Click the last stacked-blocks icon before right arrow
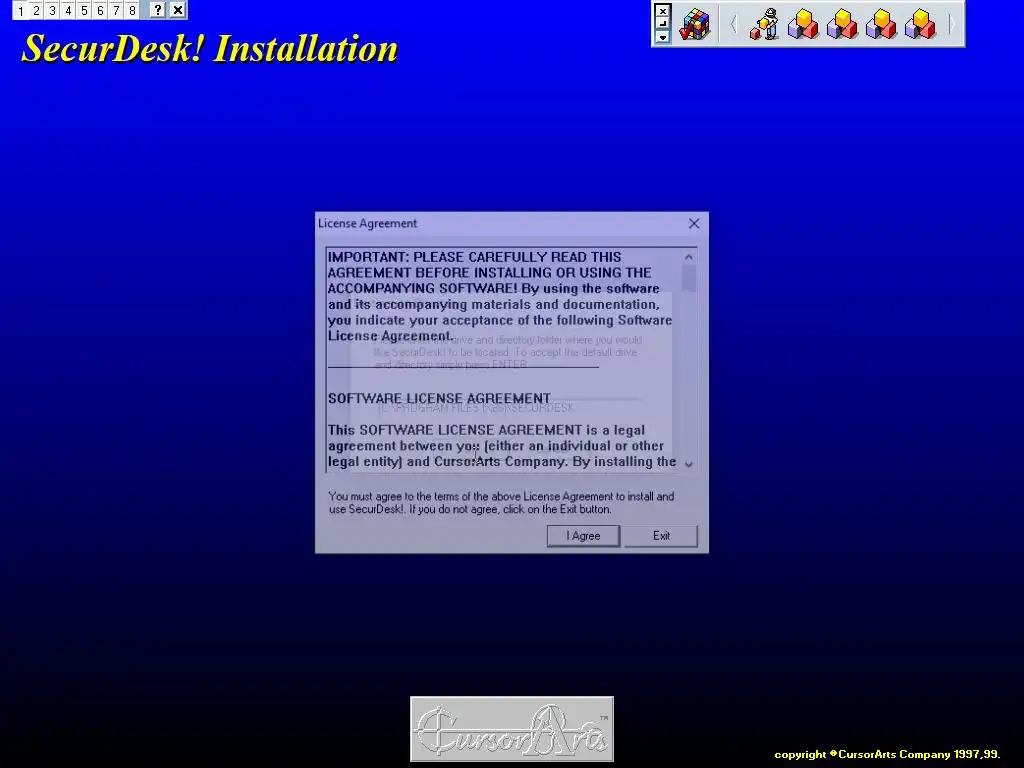The image size is (1024, 768). [920, 24]
